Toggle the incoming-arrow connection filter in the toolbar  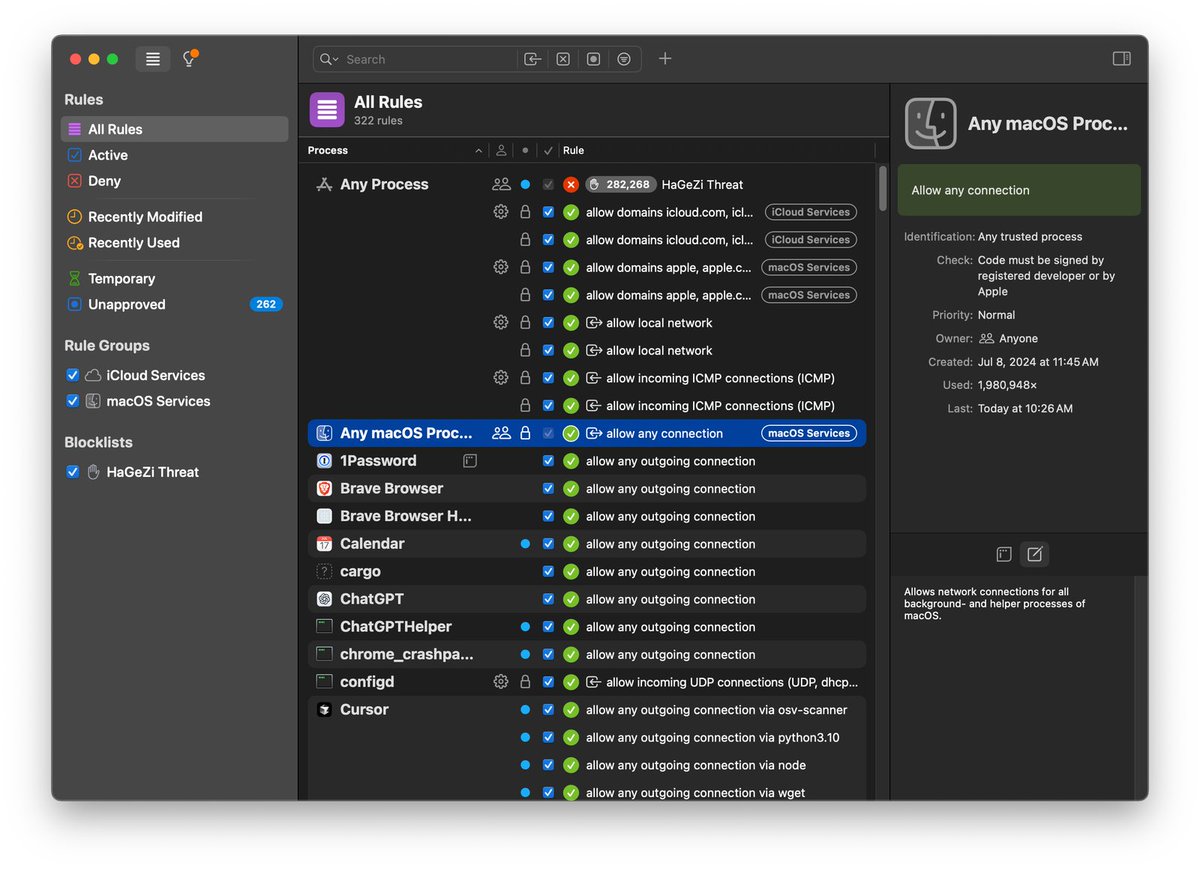coord(533,59)
